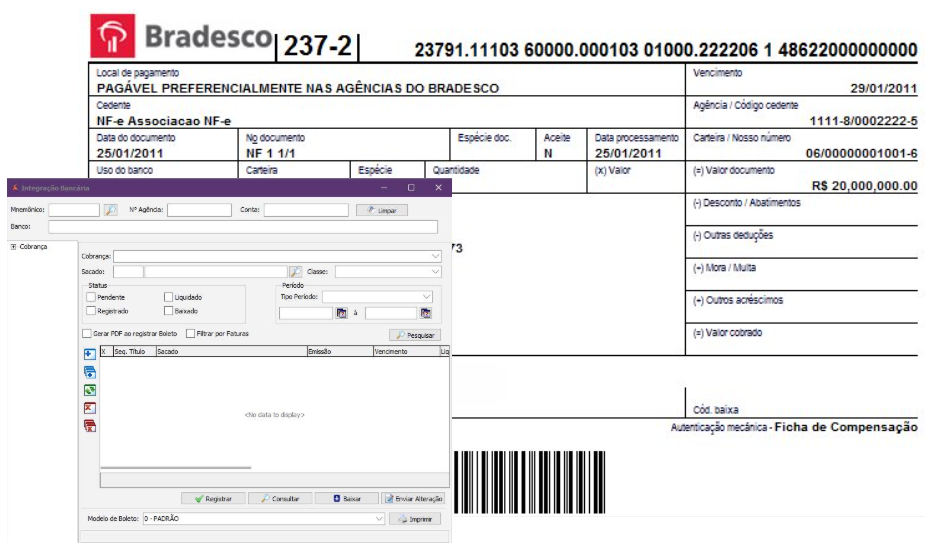The width and height of the screenshot is (925, 543).
Task: Click the cedente text NF-e Associacao NF-e
Action: click(x=164, y=121)
